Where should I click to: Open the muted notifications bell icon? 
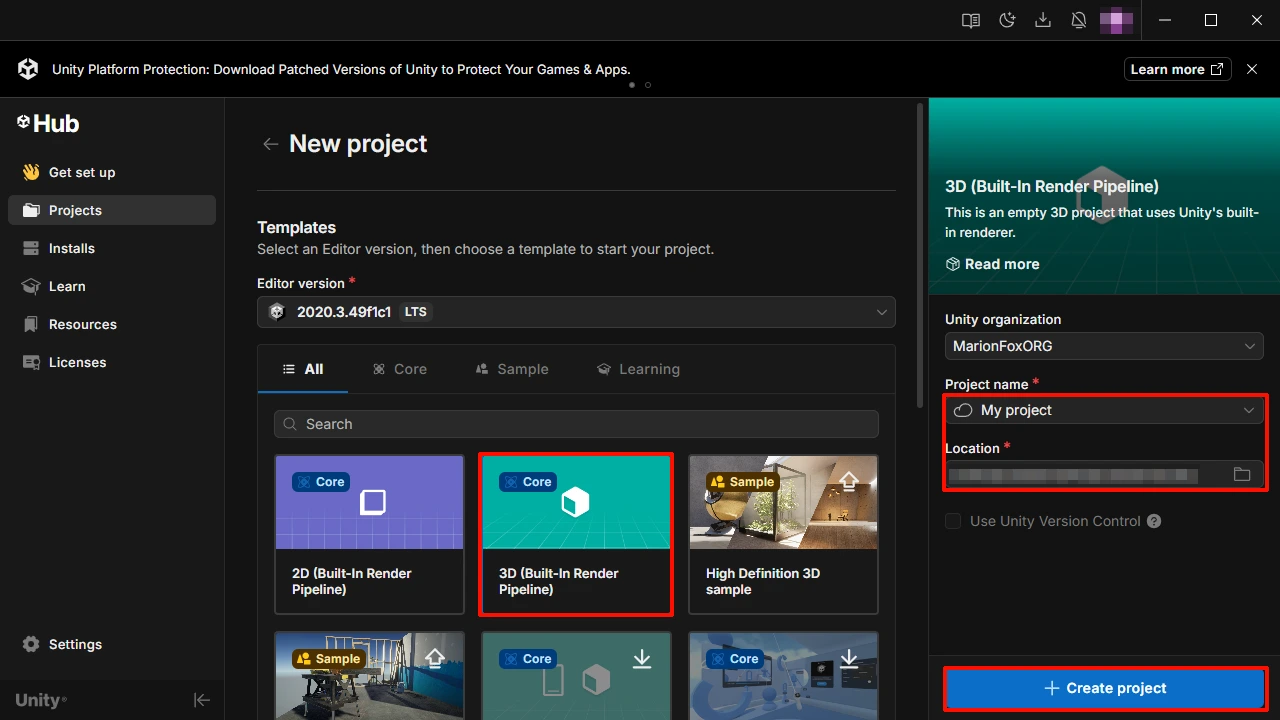(1079, 20)
